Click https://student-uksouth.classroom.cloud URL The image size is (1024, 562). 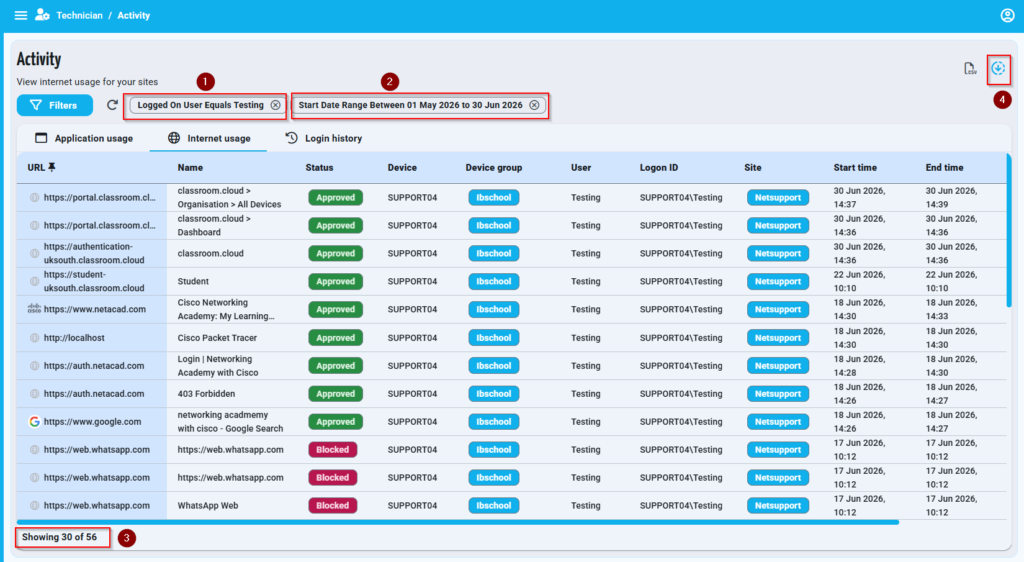click(x=94, y=281)
